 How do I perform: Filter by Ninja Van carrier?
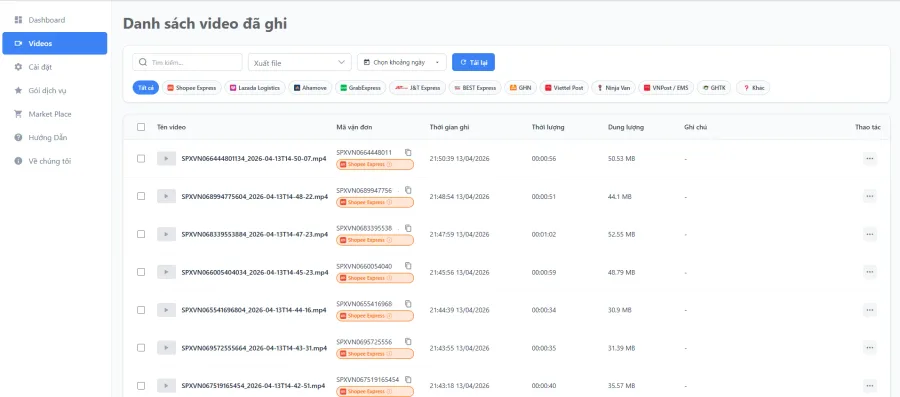pos(614,88)
